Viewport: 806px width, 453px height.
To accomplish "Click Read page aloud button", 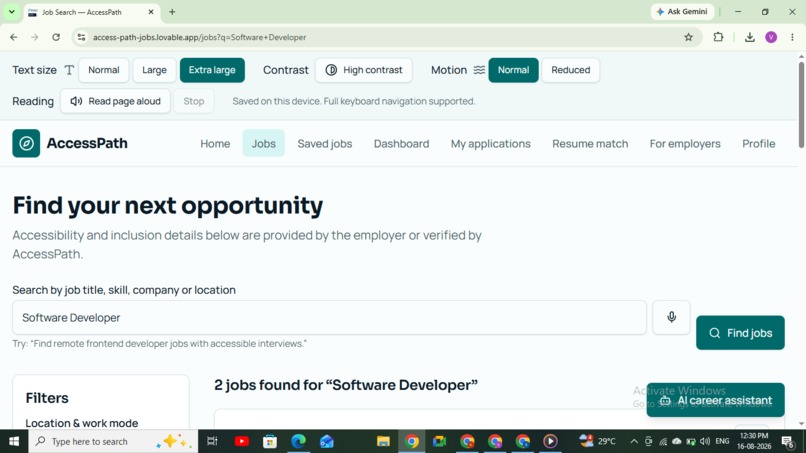I will tap(115, 101).
